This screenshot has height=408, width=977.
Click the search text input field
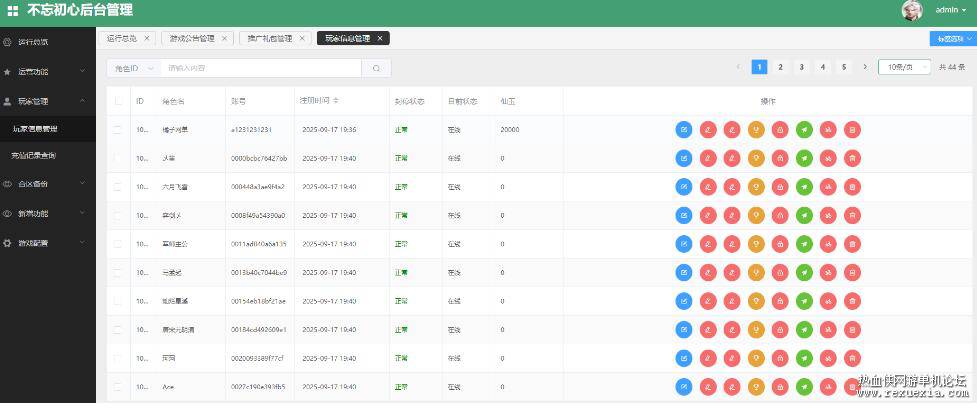pos(261,68)
